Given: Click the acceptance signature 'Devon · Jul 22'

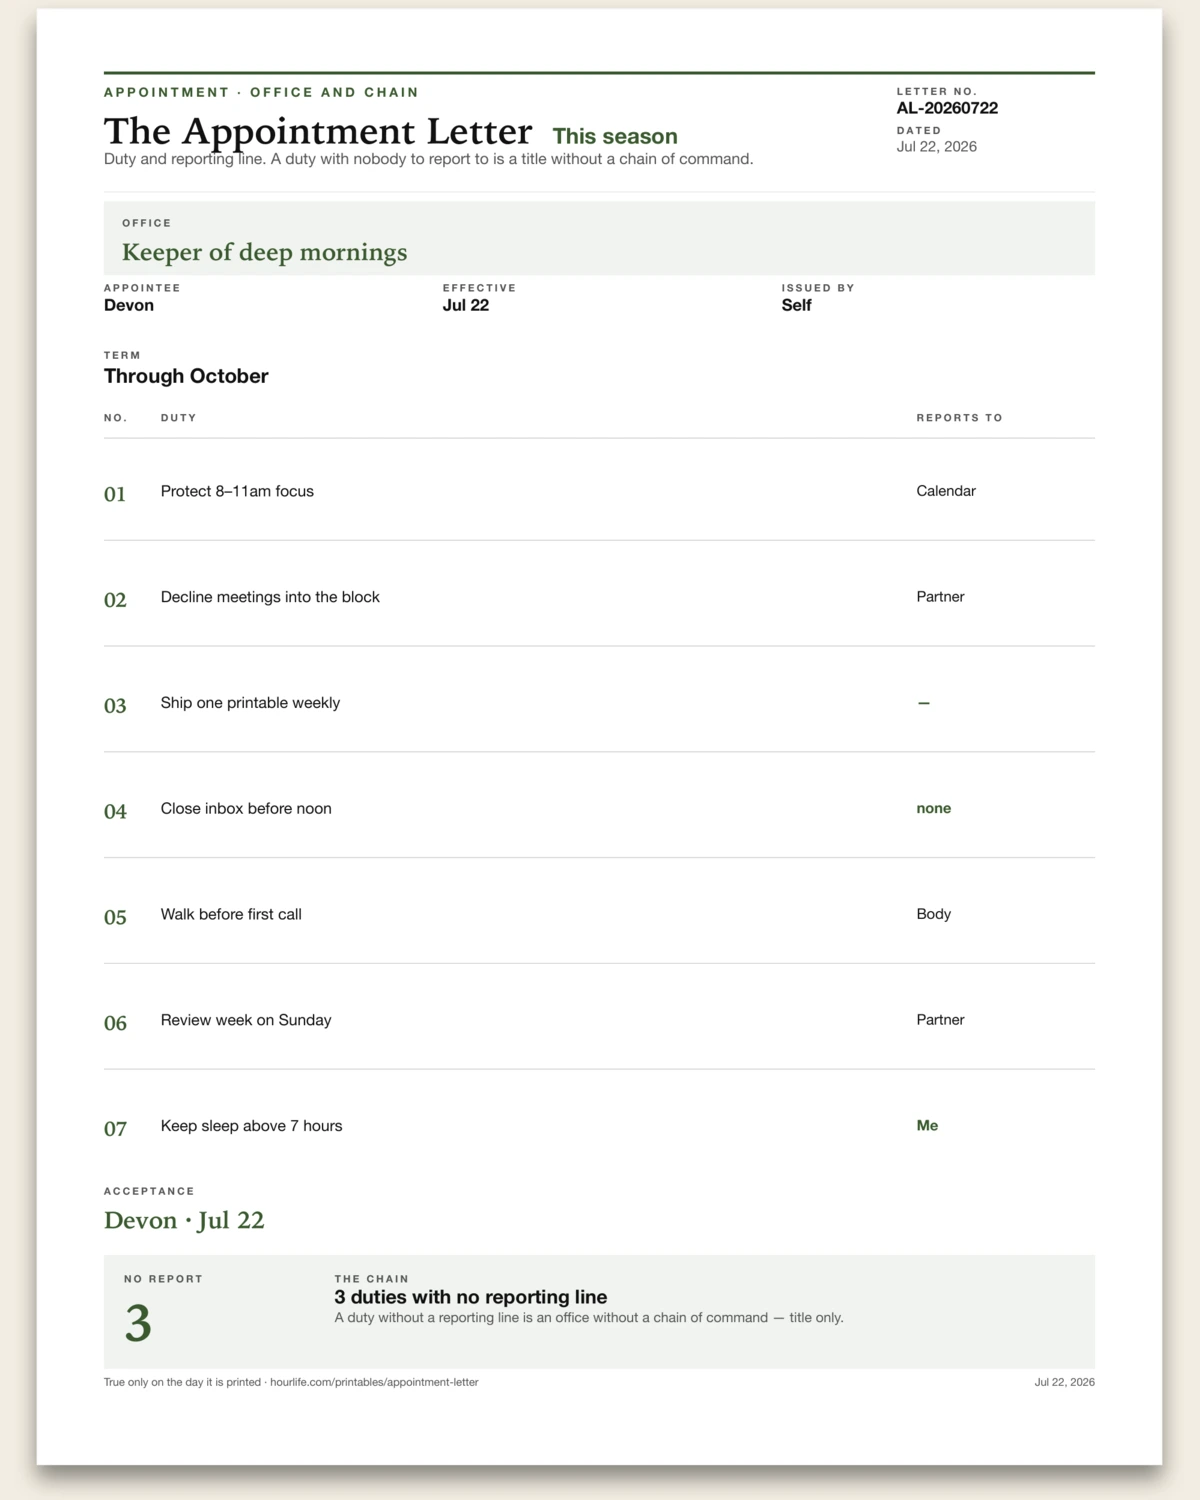Looking at the screenshot, I should click(184, 1220).
